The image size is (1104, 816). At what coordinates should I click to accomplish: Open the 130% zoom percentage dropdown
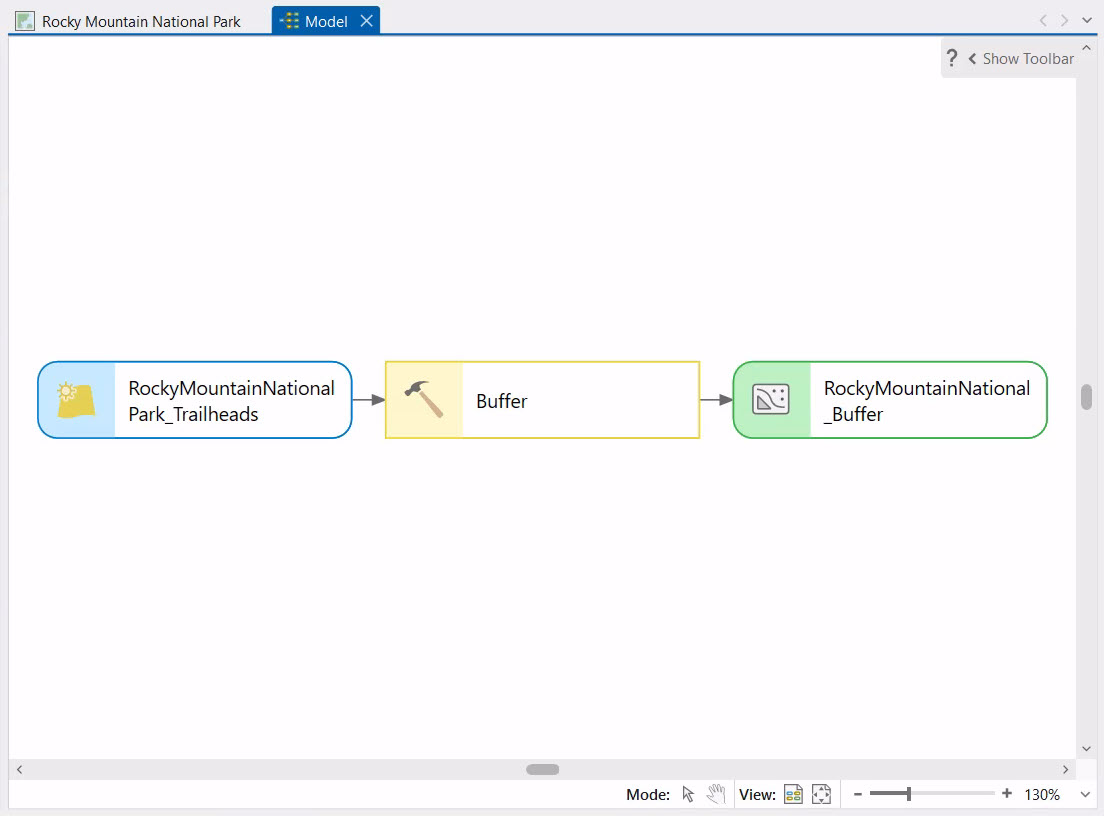pos(1085,794)
